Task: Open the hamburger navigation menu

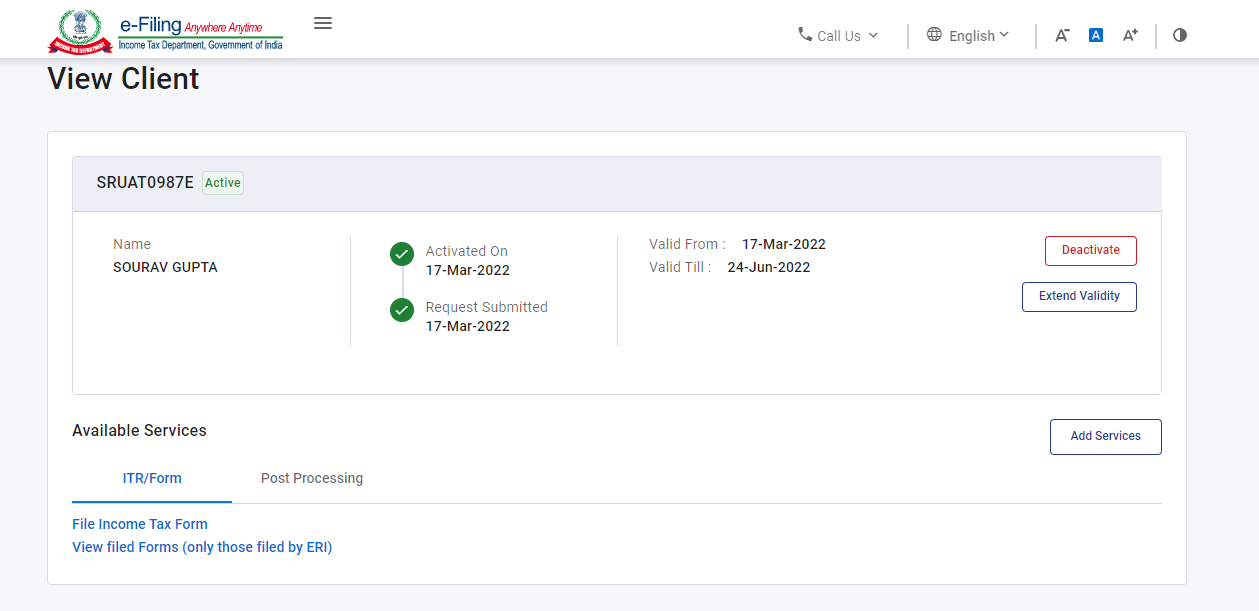Action: tap(322, 22)
